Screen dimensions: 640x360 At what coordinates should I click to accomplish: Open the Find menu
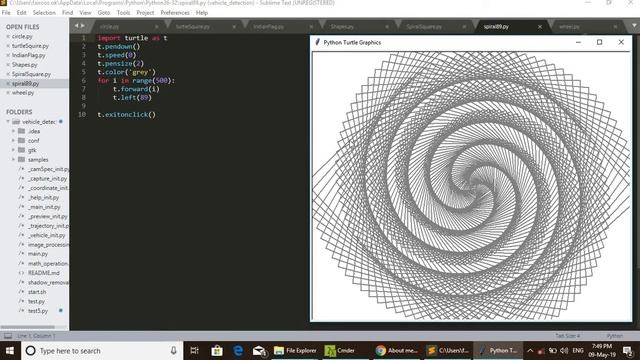(67, 13)
